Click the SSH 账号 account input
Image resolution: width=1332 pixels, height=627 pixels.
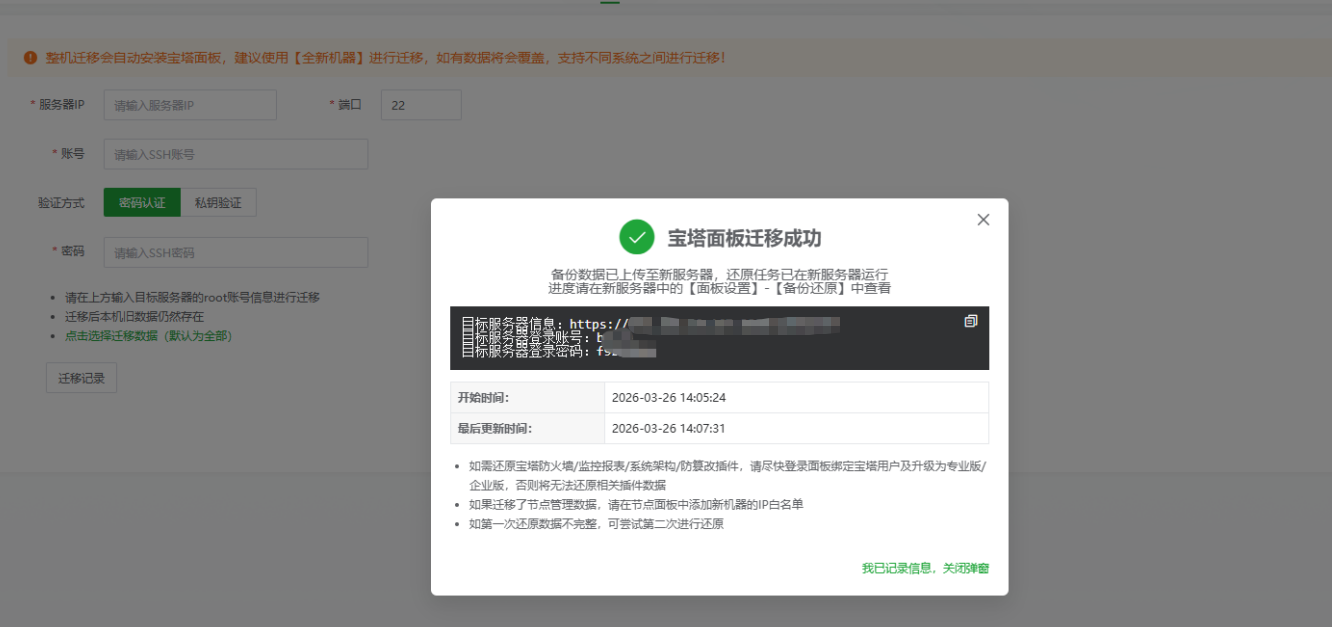236,153
